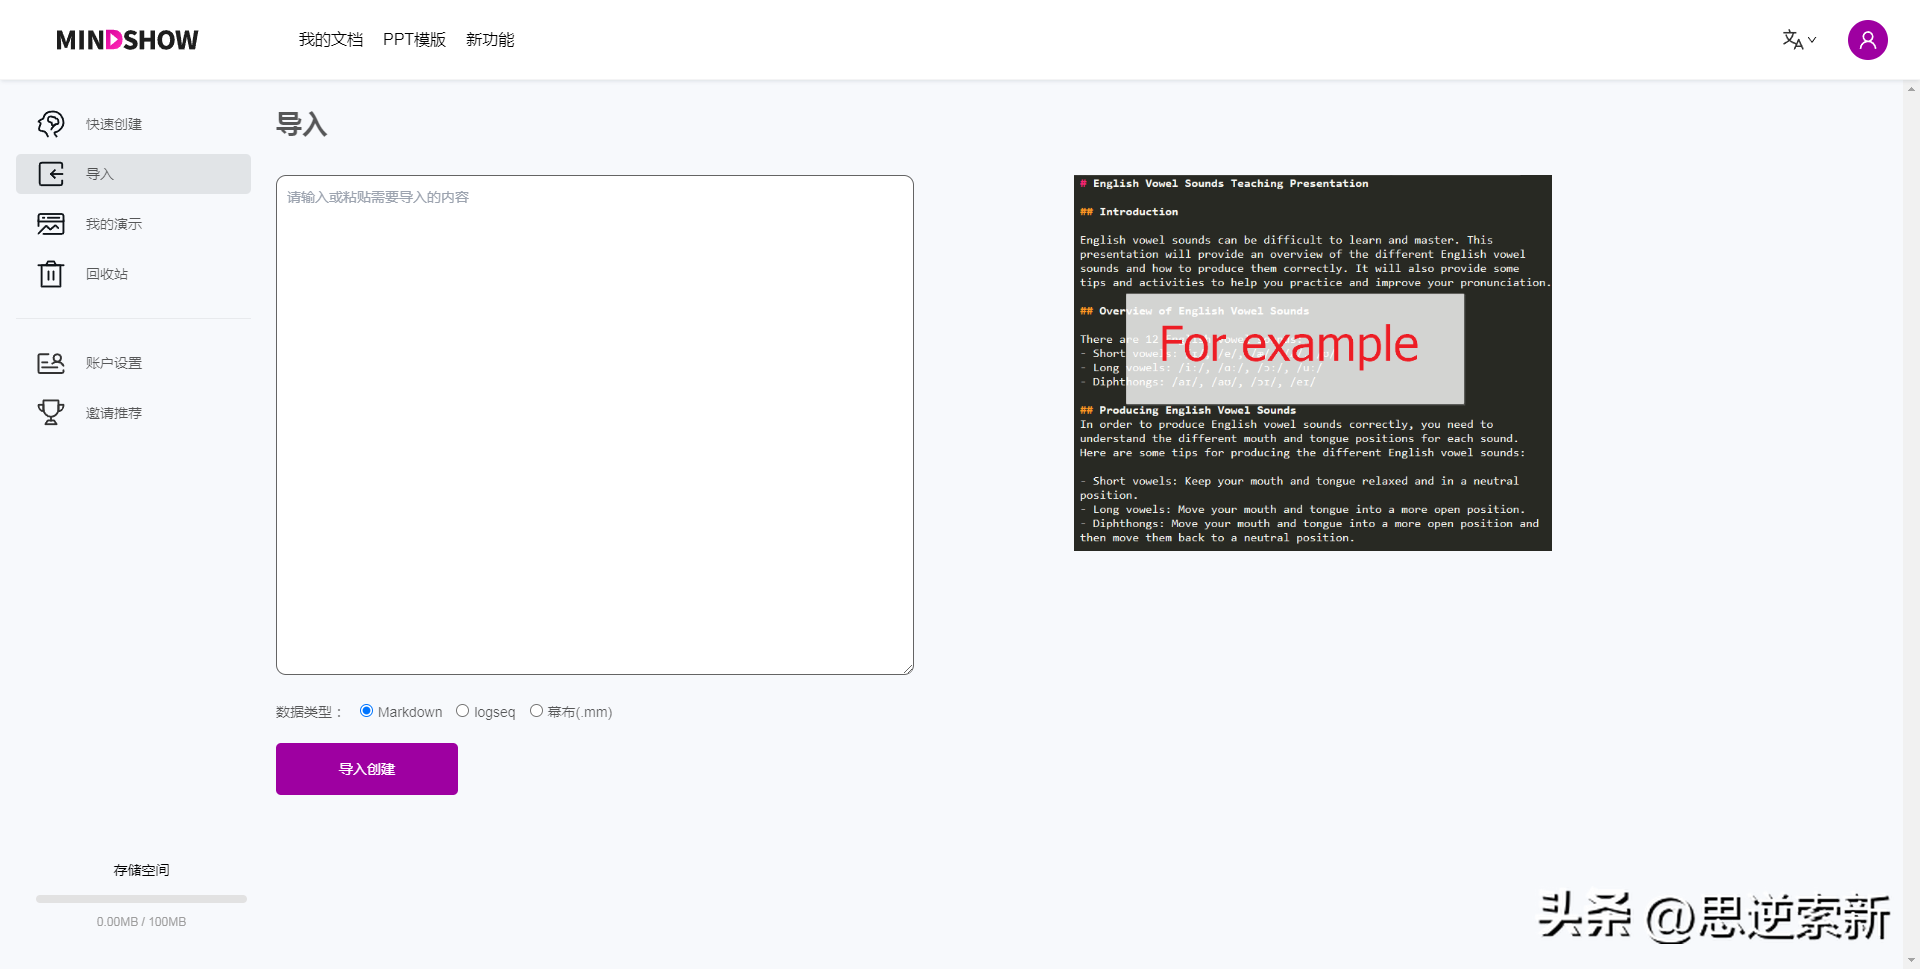Screen dimensions: 1920x969
Task: Select the logseq data type radio
Action: [x=462, y=711]
